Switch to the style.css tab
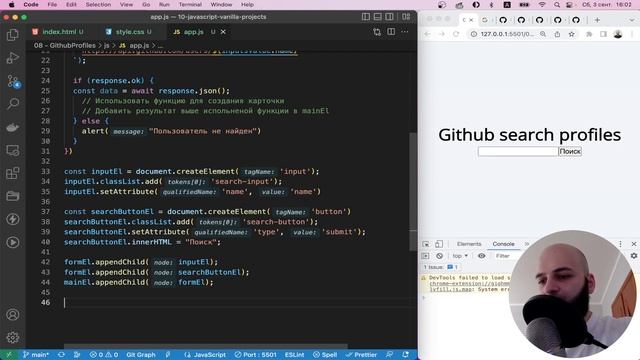The image size is (640, 360). (129, 32)
